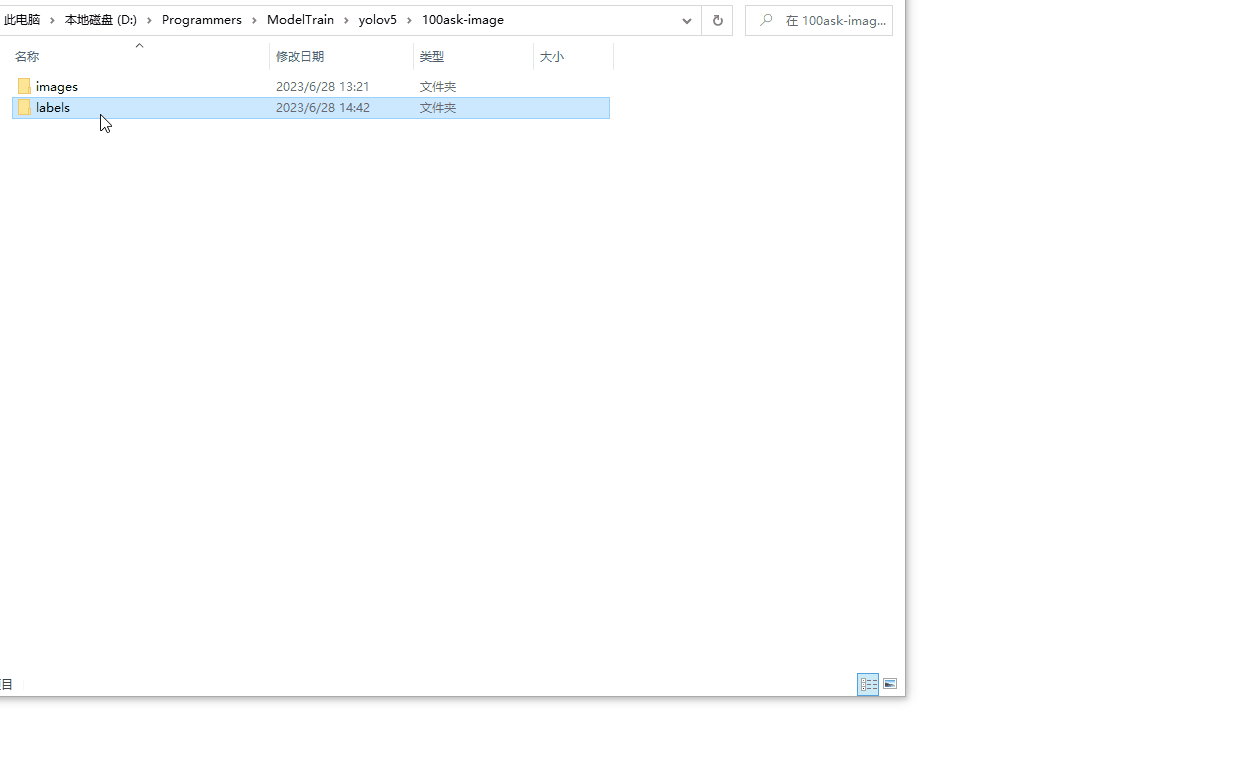Sort files by 修改日期 column
Screen dimensions: 1240x771
click(x=300, y=57)
